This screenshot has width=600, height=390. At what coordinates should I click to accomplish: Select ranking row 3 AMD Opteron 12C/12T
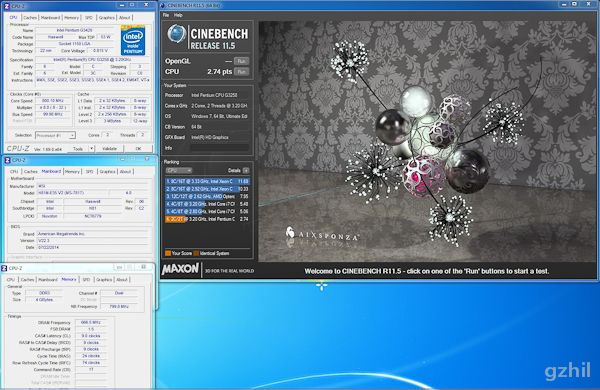click(x=207, y=196)
